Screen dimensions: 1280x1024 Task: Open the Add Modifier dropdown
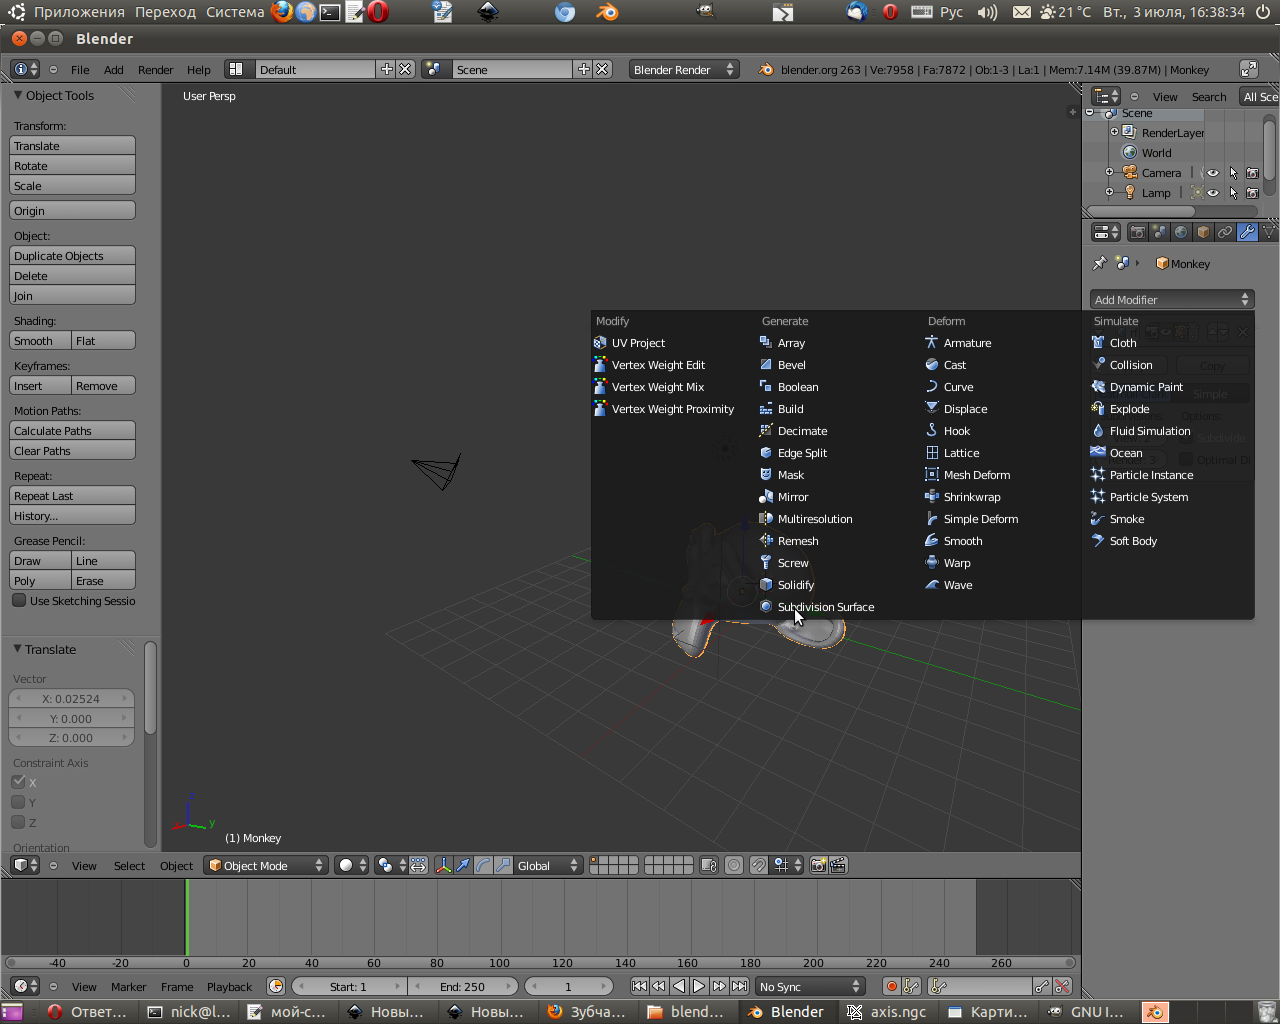click(1172, 299)
